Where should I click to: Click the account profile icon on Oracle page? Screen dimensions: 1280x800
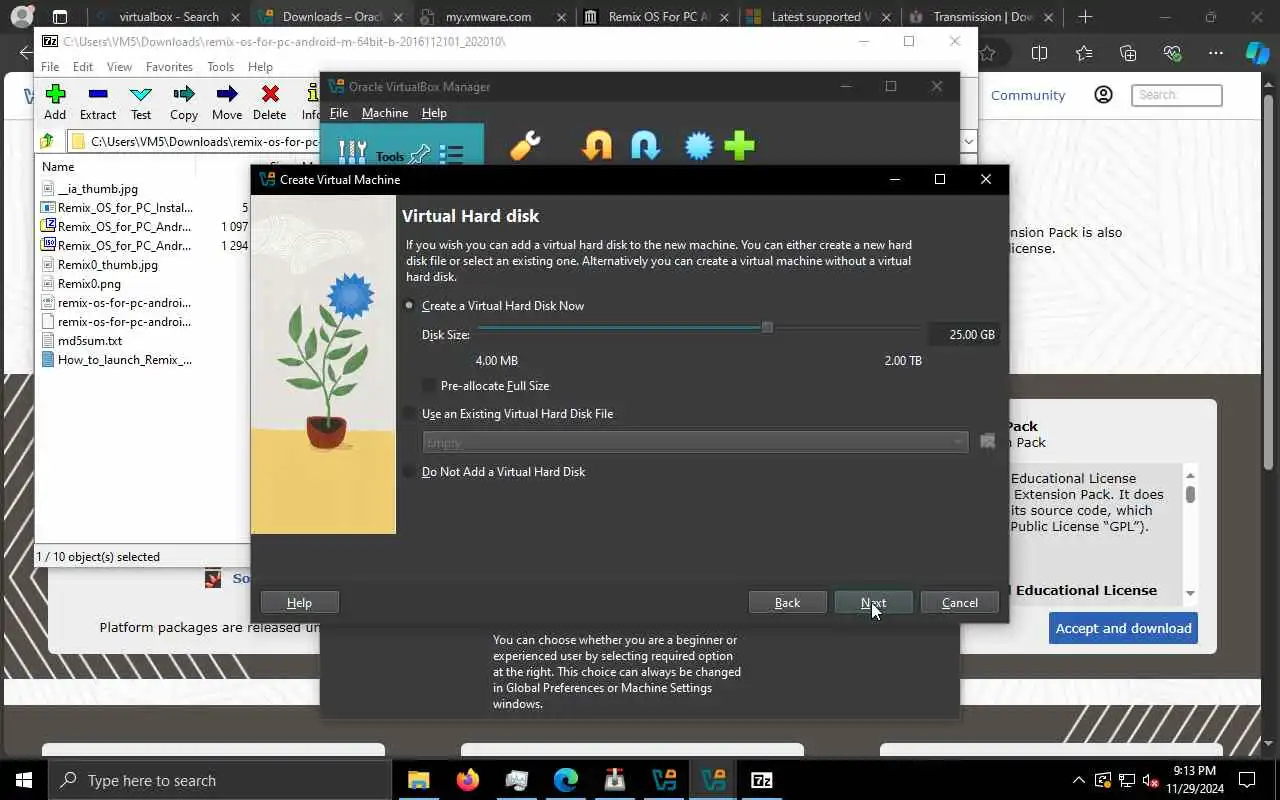click(1103, 95)
